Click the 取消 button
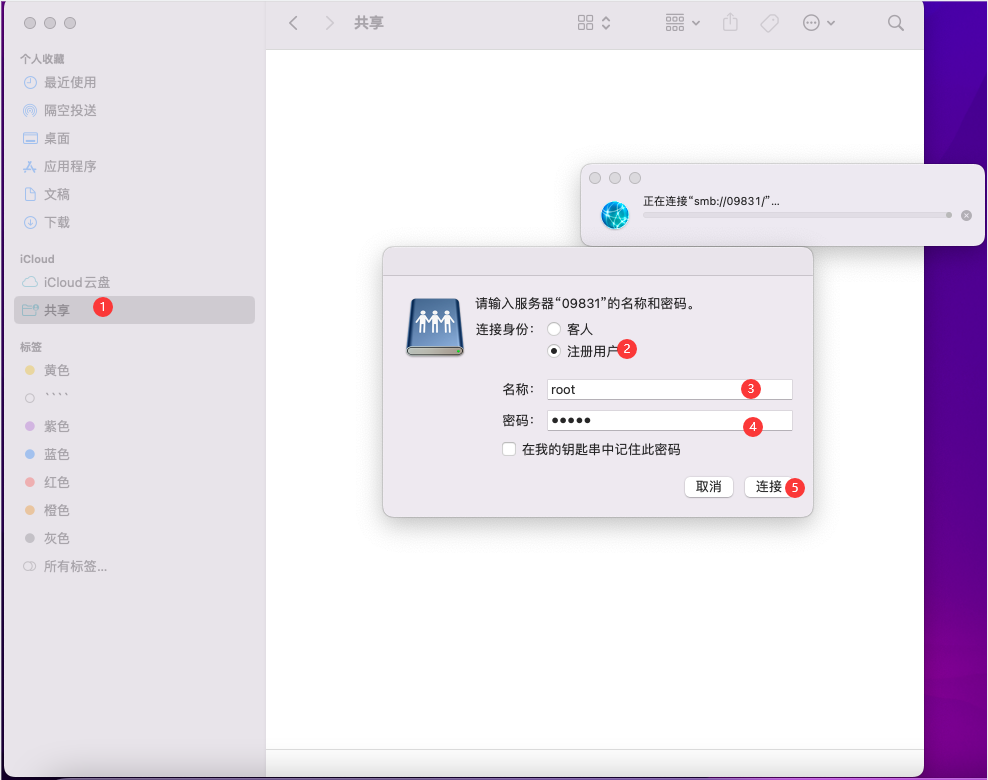The width and height of the screenshot is (988, 780). [709, 486]
